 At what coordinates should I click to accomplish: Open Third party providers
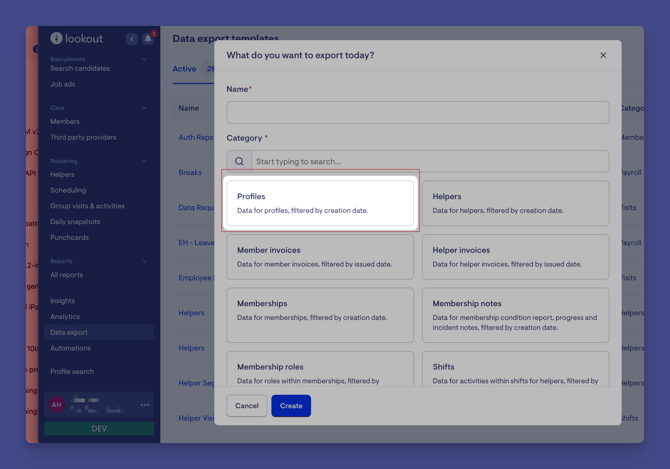pos(83,137)
